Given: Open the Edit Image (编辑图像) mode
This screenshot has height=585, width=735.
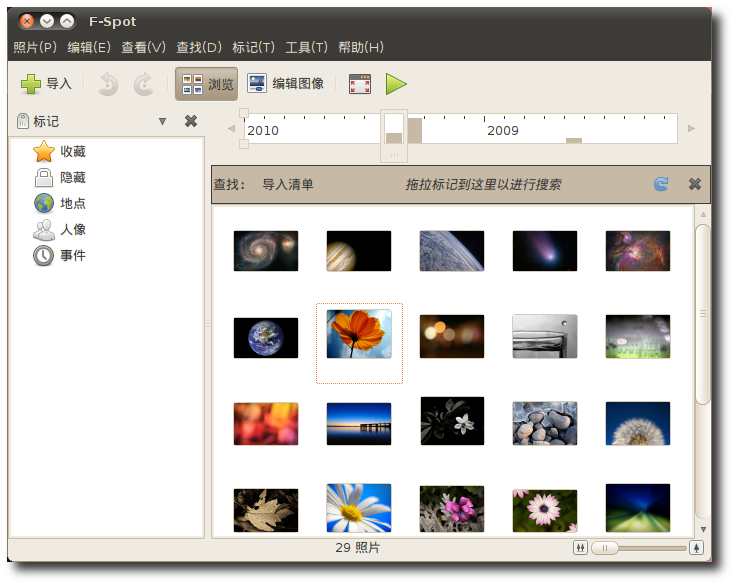Looking at the screenshot, I should tap(286, 84).
